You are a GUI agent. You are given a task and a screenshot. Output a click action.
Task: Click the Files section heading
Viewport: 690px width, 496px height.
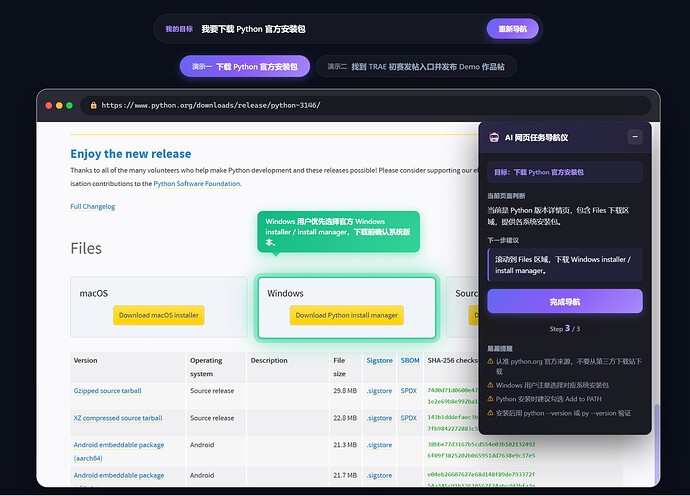[86, 248]
